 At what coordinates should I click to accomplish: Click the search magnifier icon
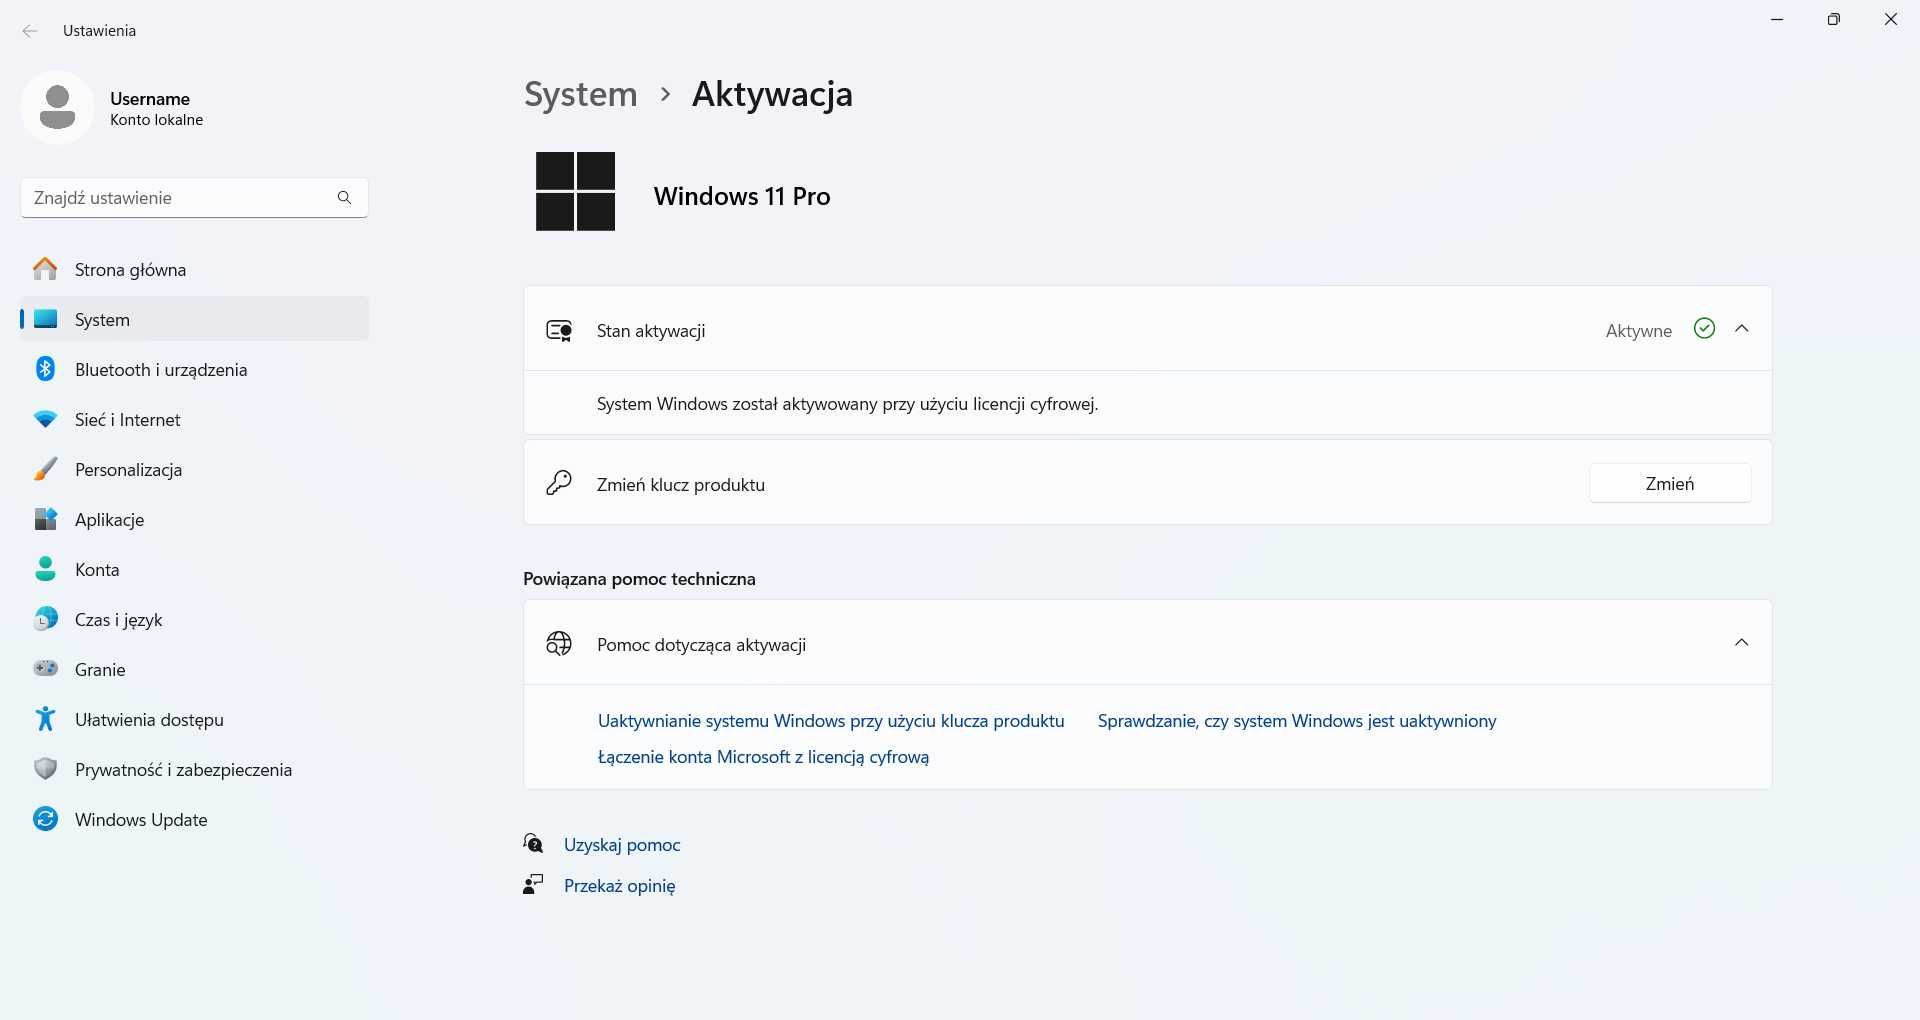coord(344,198)
